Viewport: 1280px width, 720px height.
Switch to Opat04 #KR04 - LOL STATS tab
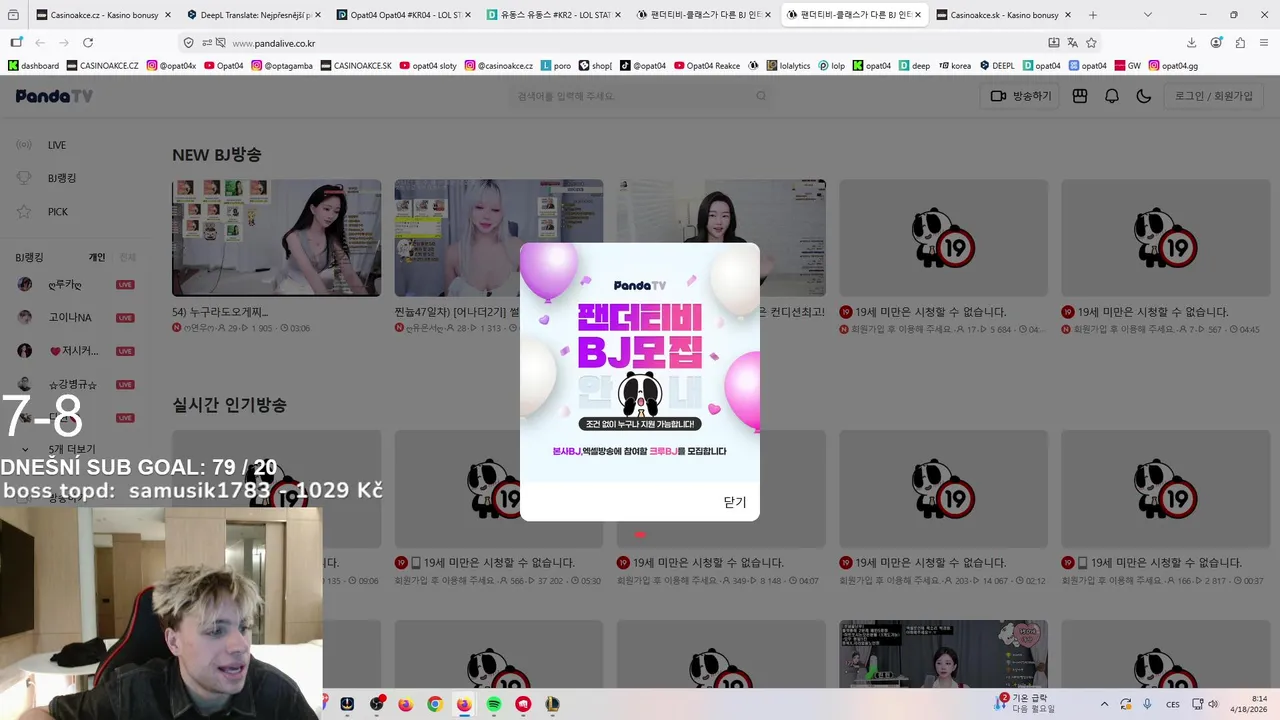tap(404, 15)
